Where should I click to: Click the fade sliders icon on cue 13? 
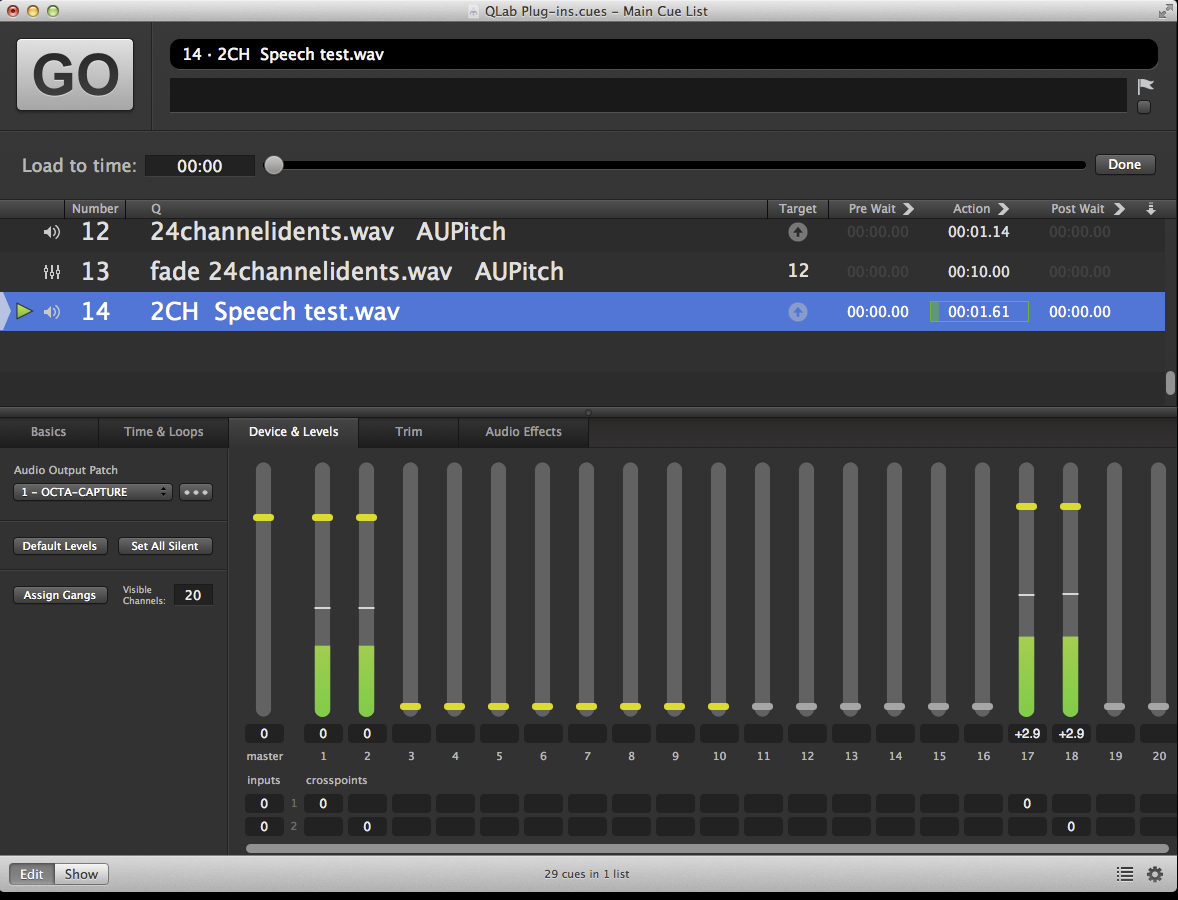[52, 272]
